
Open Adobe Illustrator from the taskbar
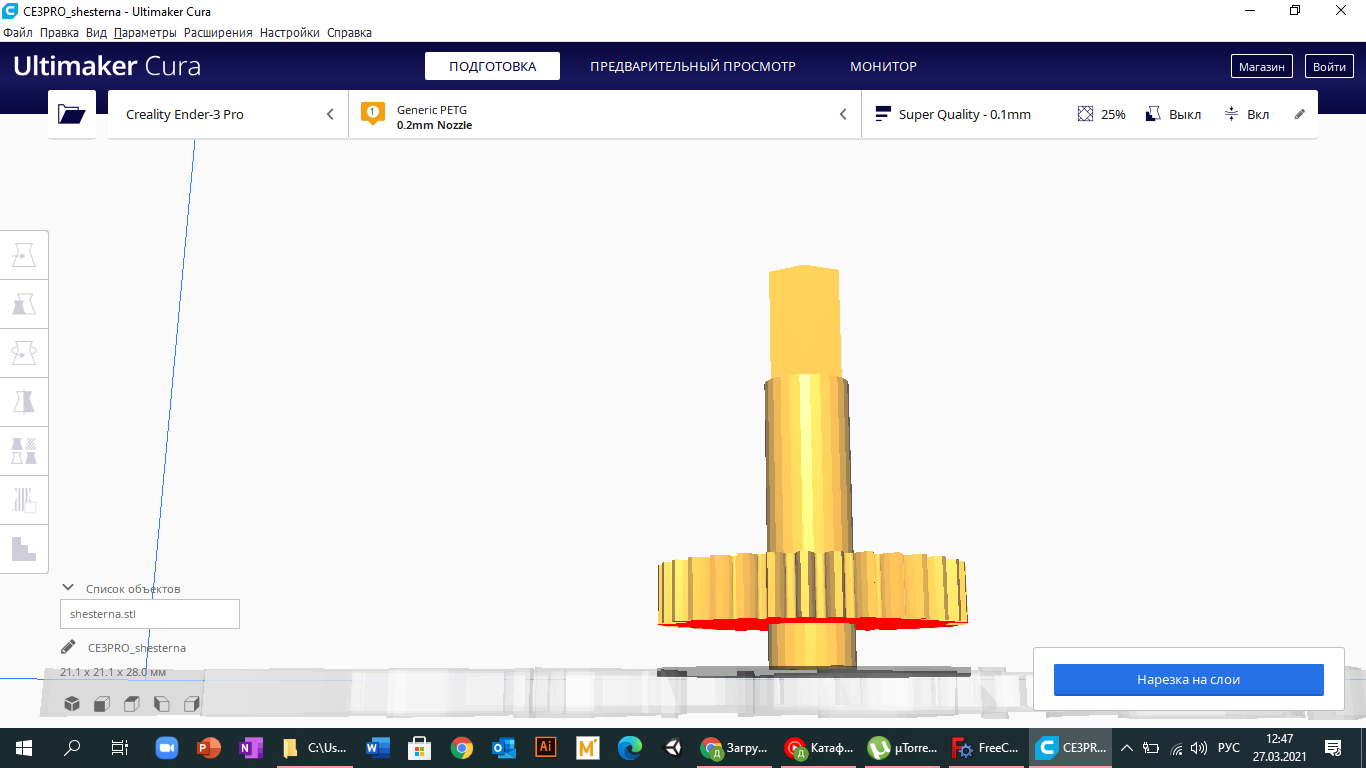coord(545,747)
